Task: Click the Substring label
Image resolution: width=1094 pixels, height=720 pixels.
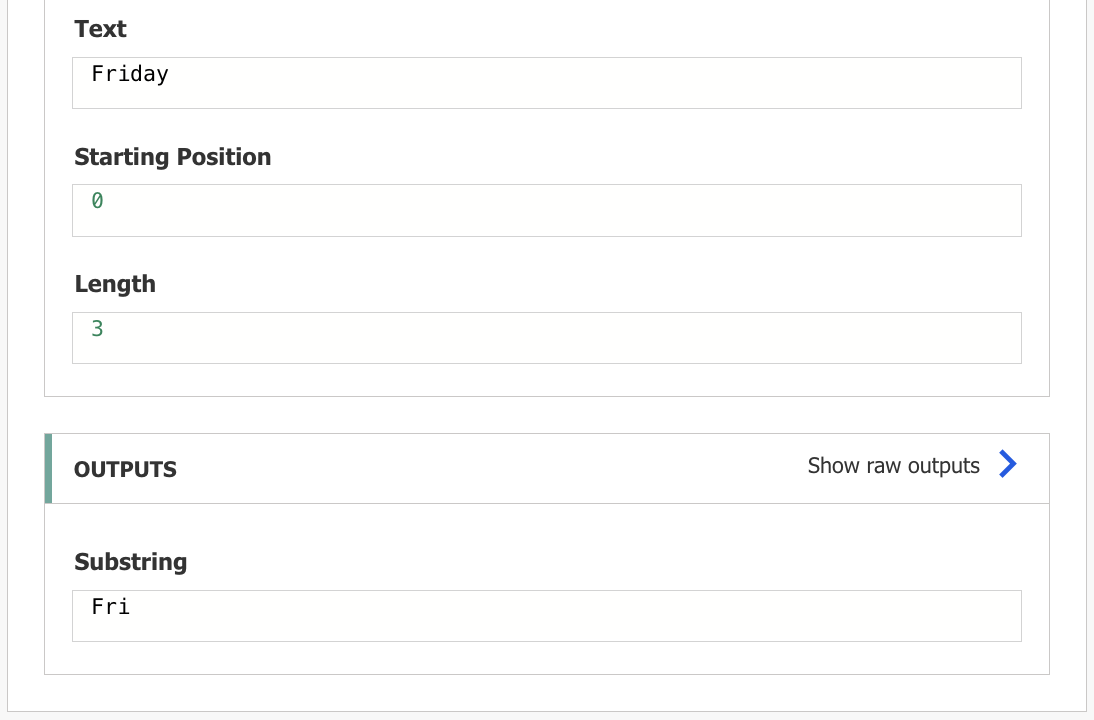Action: 130,562
